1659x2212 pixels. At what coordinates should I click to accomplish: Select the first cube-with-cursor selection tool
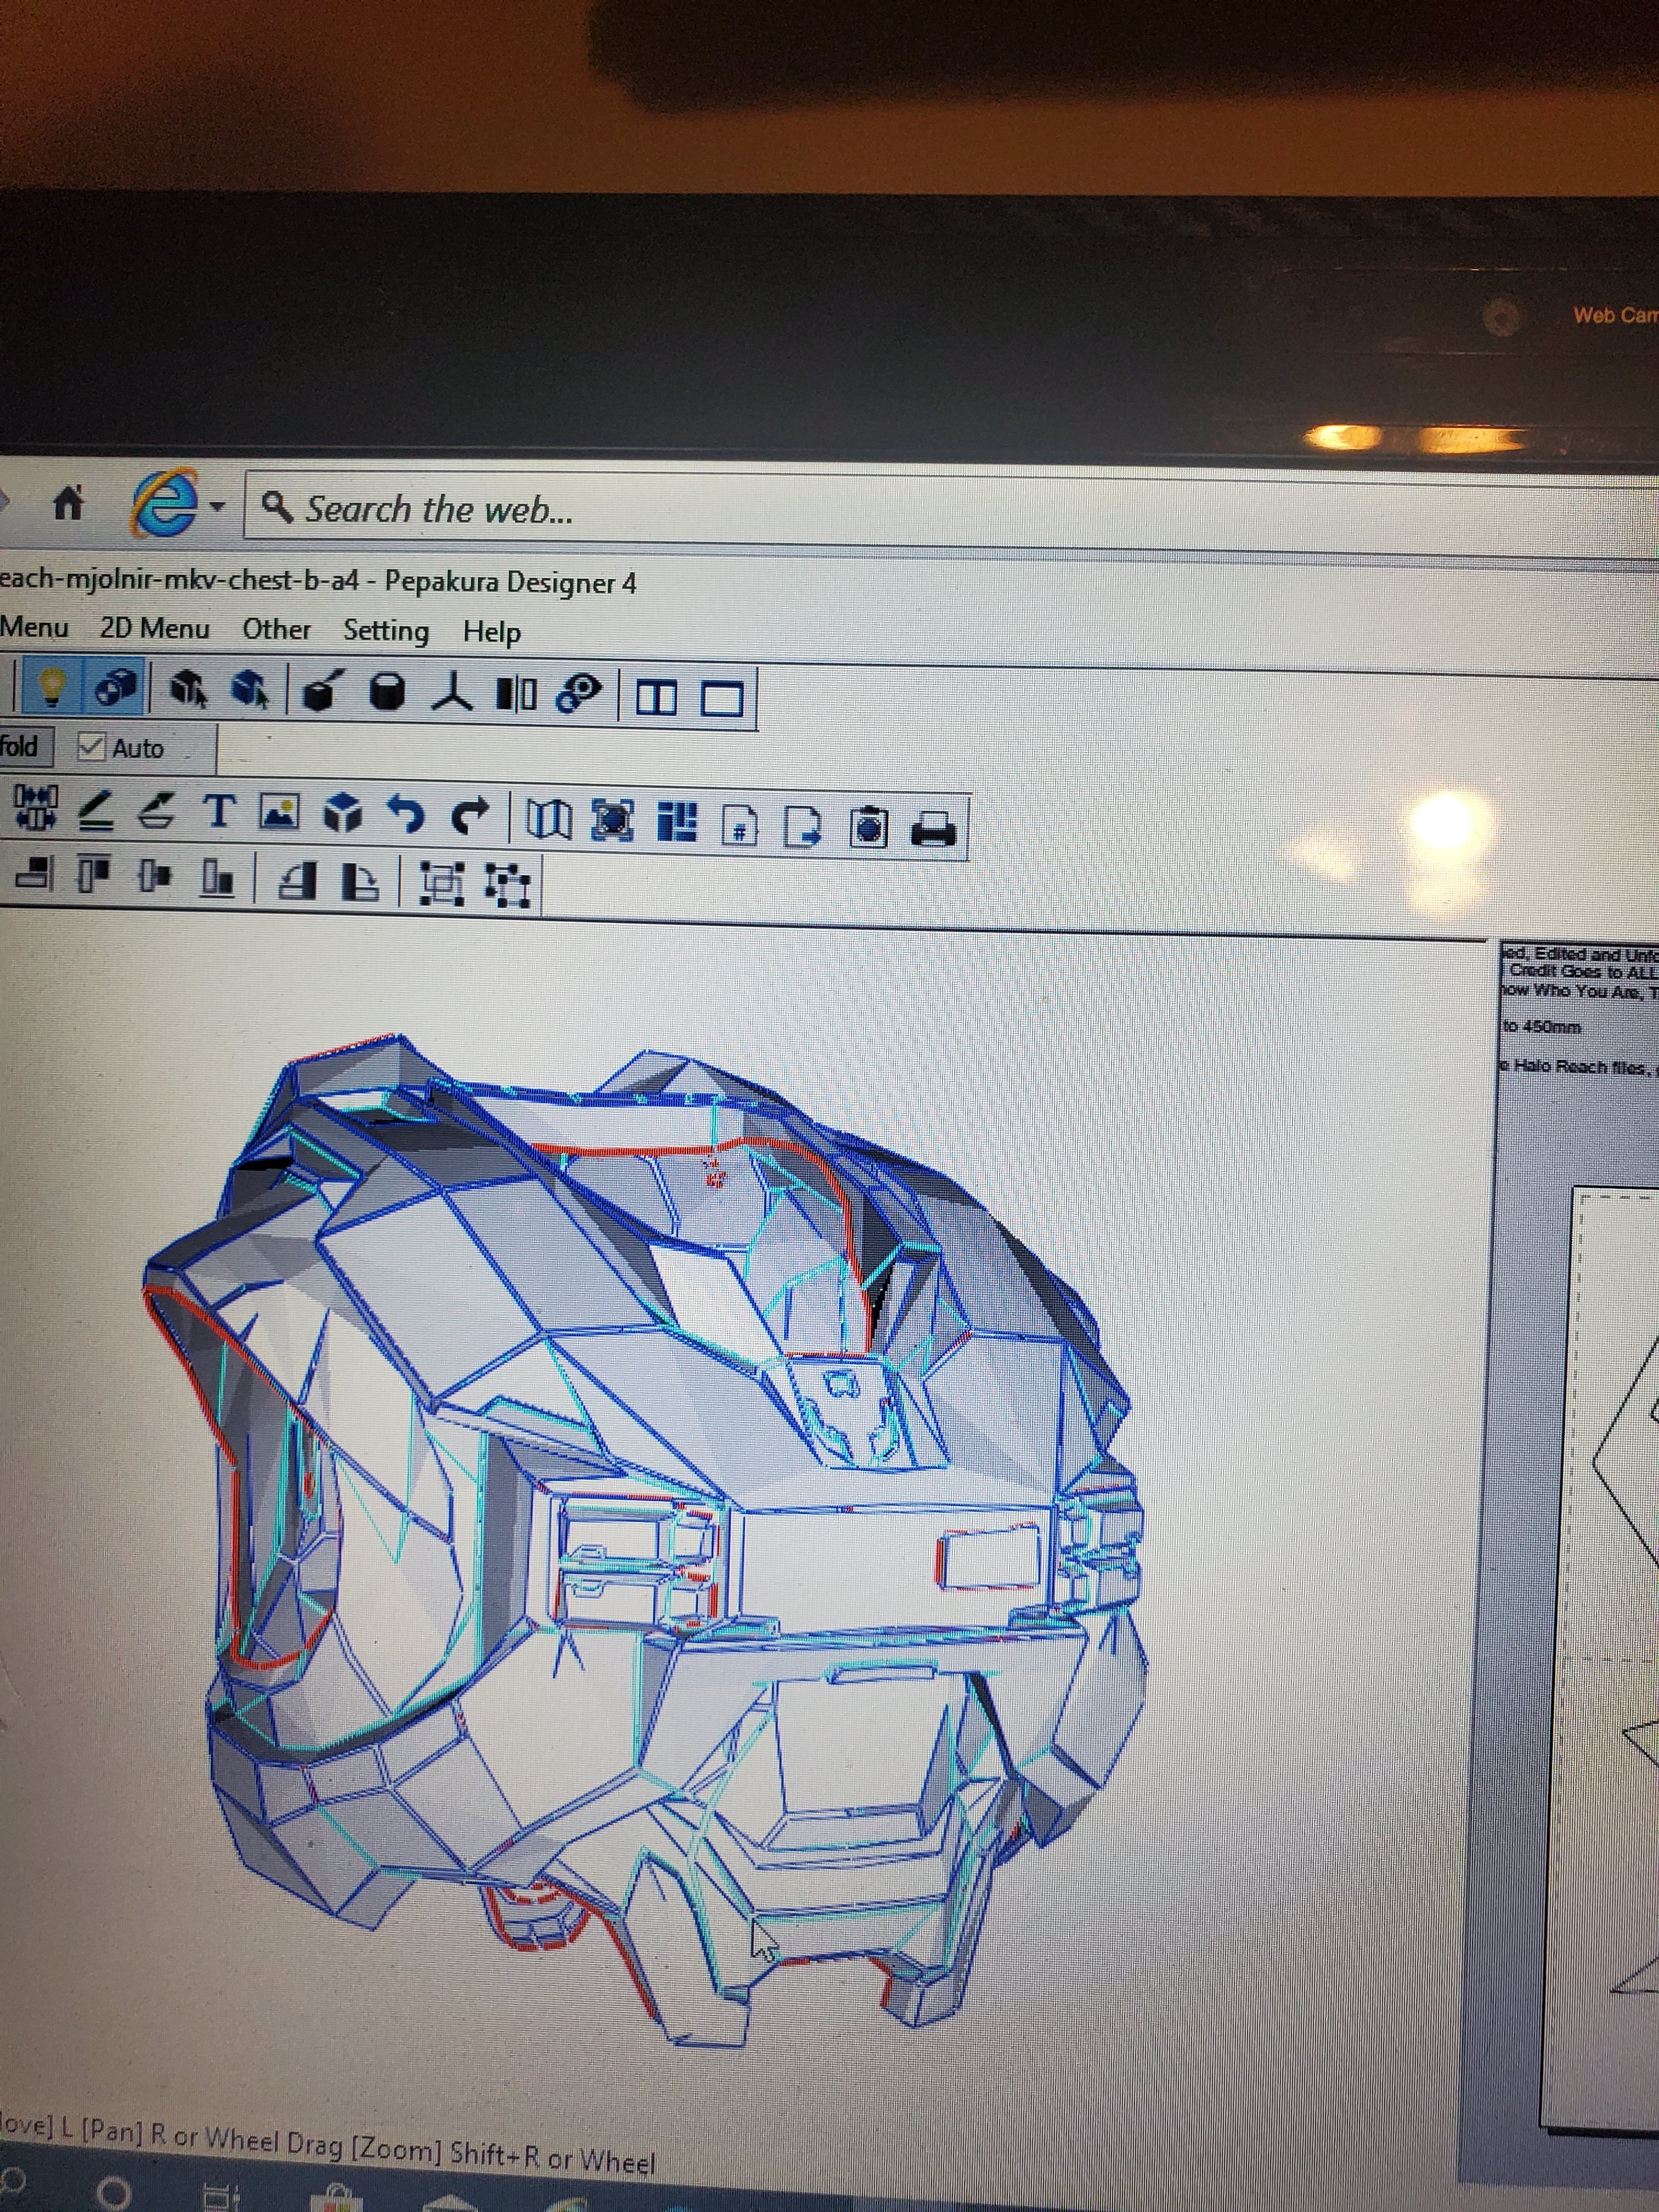click(187, 690)
